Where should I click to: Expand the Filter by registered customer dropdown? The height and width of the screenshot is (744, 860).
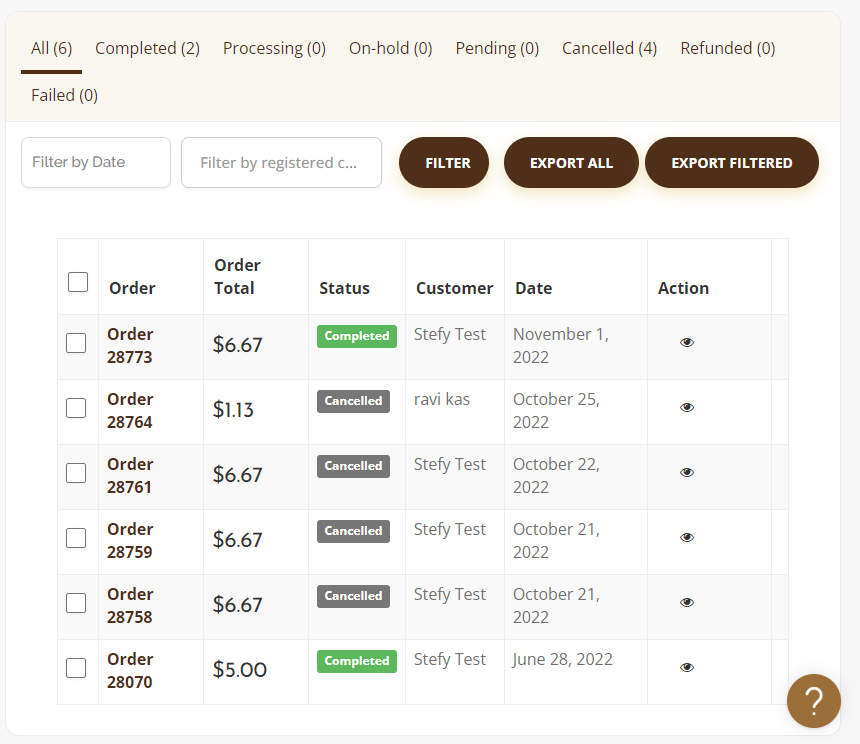click(x=281, y=162)
